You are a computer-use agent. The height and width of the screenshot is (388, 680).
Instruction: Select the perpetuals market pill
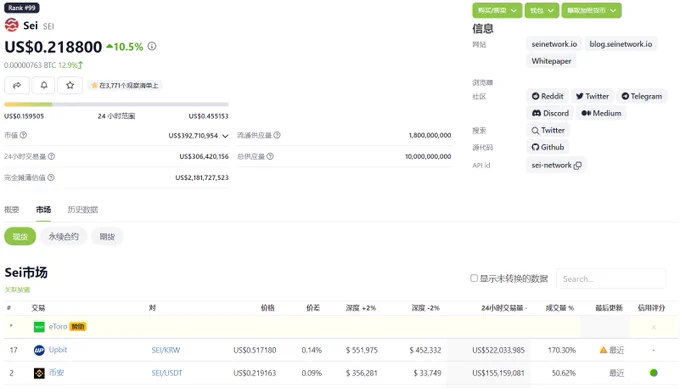click(x=64, y=237)
